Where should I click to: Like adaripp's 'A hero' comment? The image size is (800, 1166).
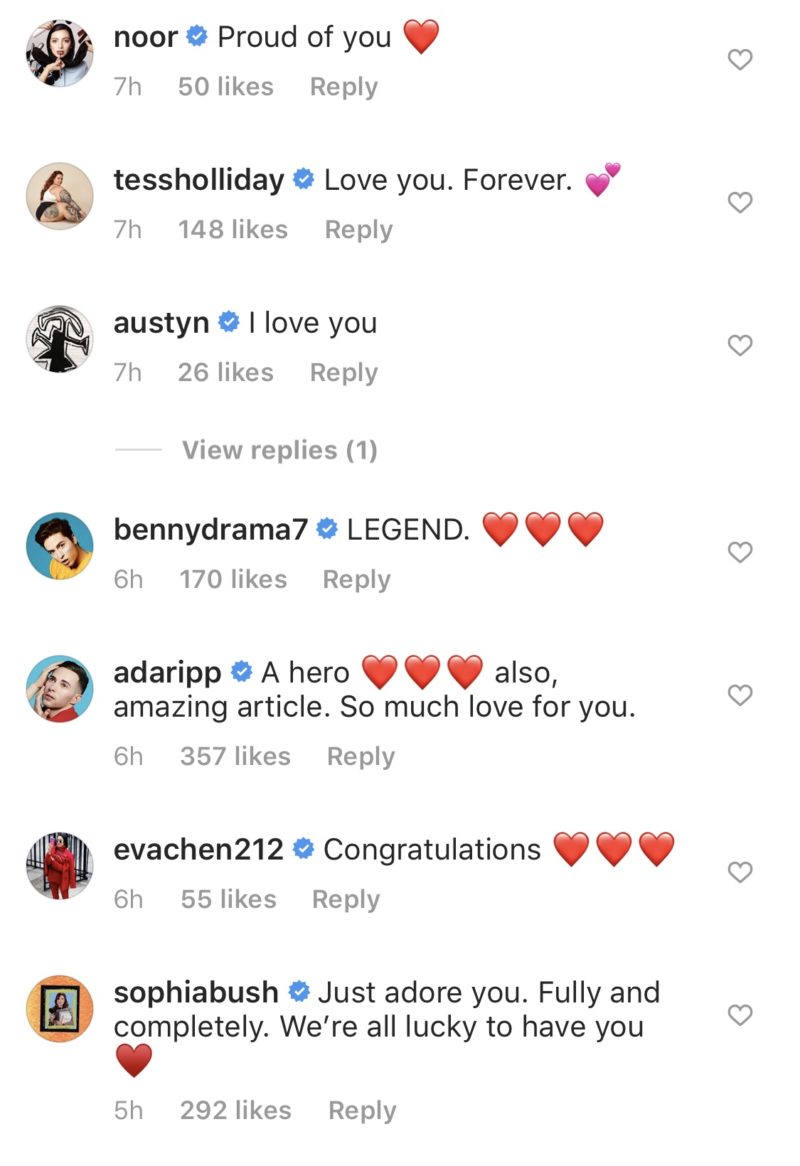[x=739, y=695]
